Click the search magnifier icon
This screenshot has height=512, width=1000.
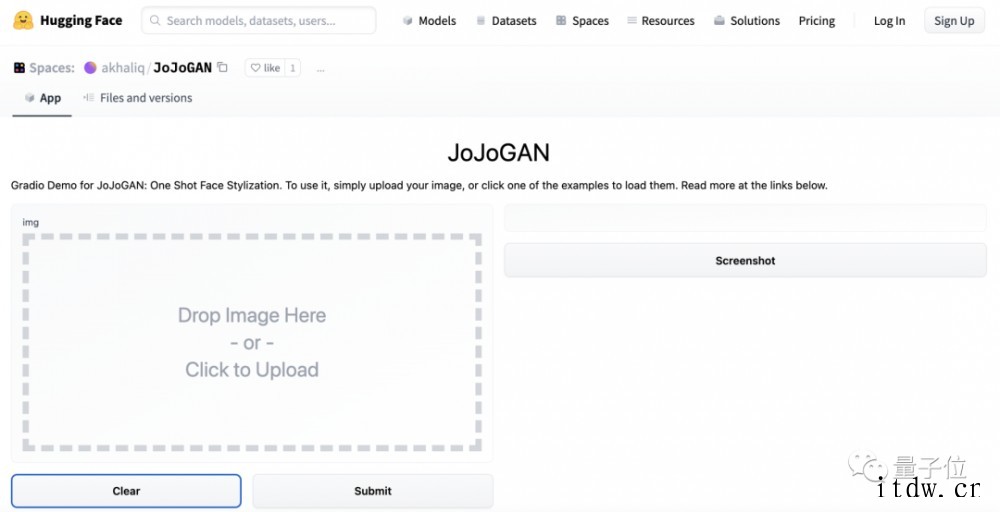(155, 20)
